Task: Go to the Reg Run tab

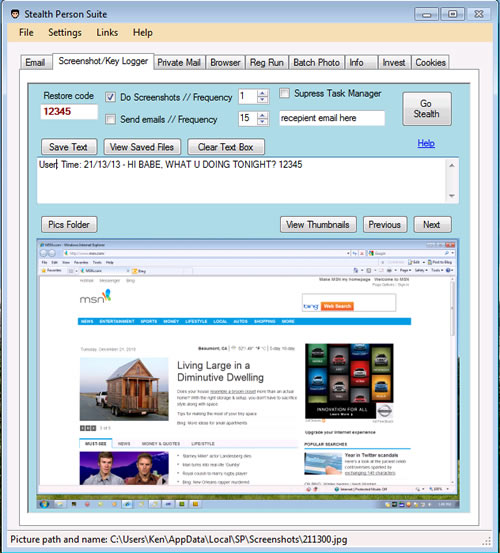Action: point(267,62)
